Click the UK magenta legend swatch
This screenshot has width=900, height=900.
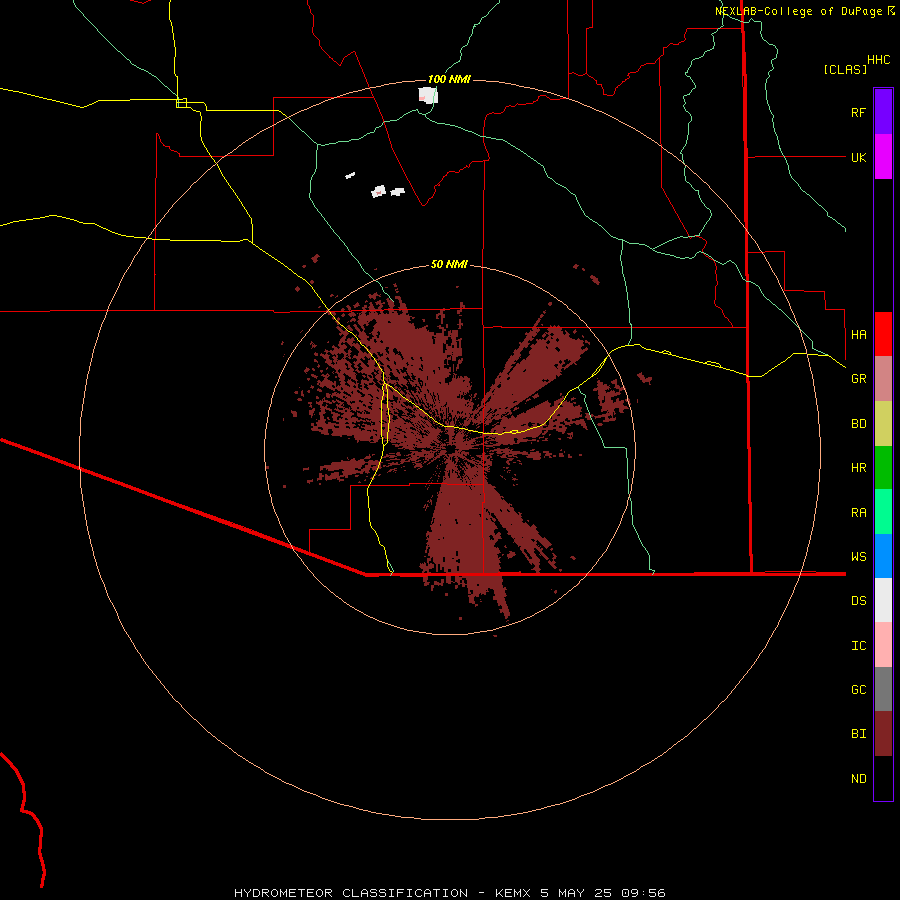tap(883, 157)
